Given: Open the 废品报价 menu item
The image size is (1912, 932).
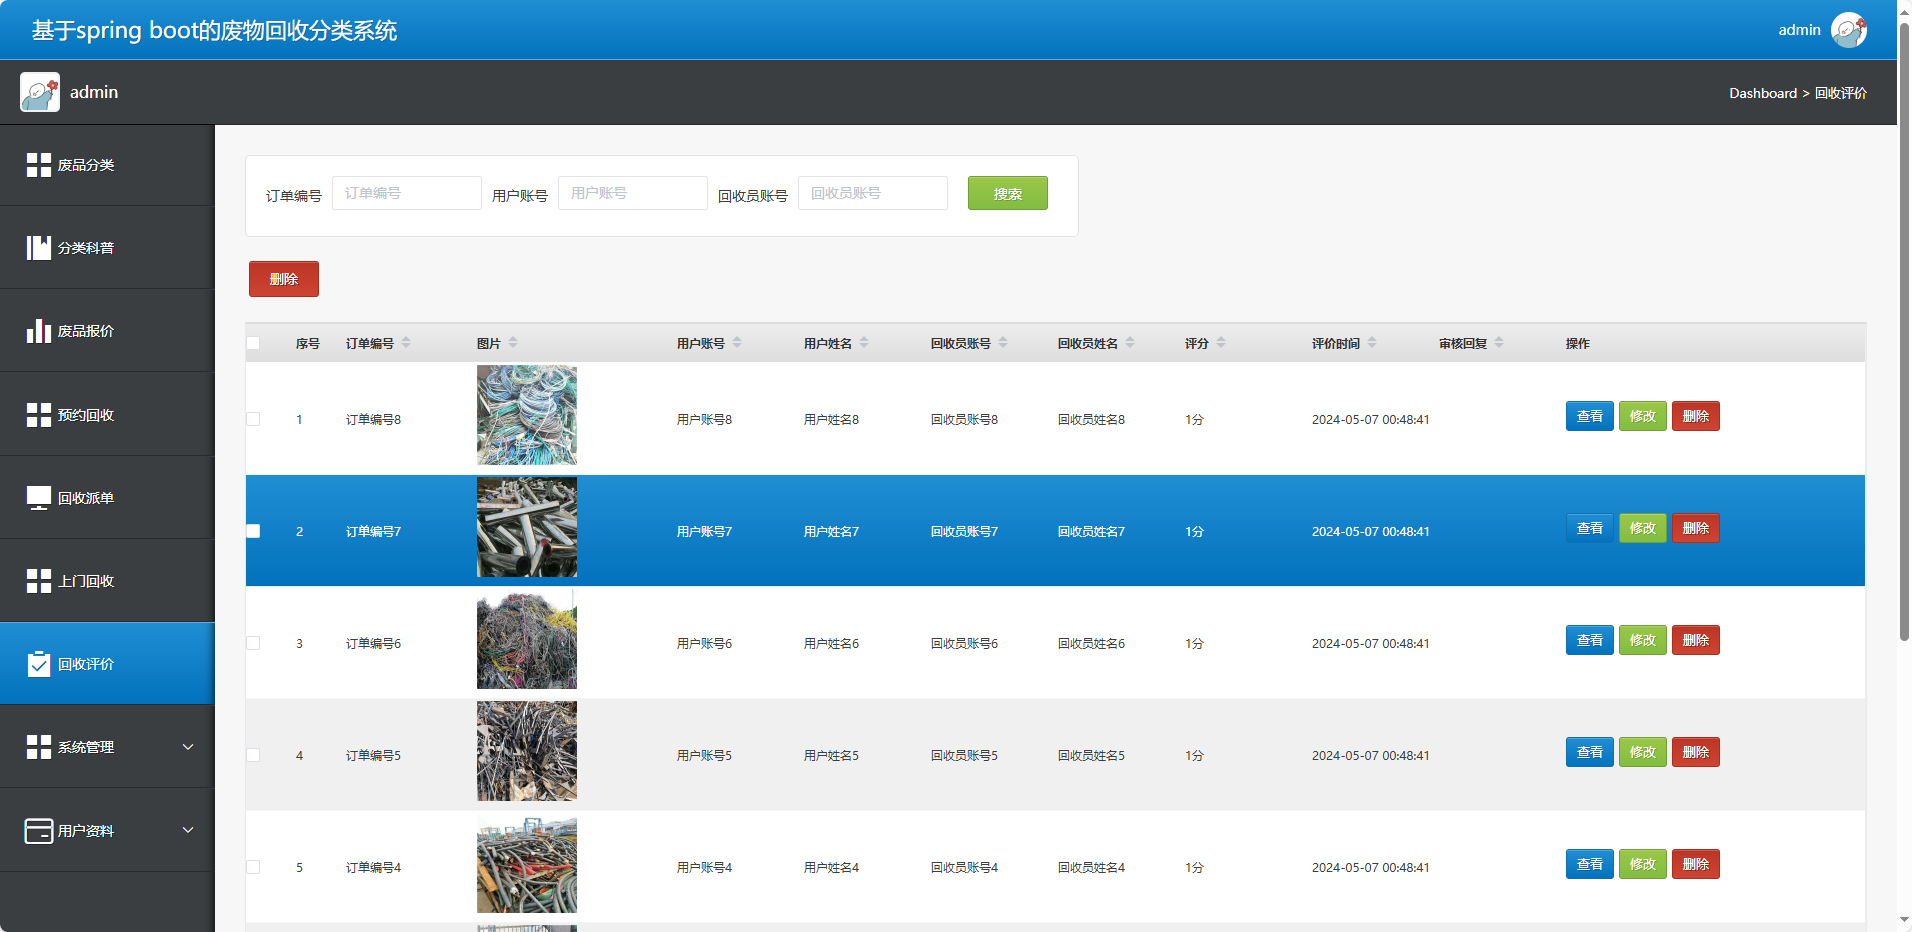Looking at the screenshot, I should (x=107, y=331).
